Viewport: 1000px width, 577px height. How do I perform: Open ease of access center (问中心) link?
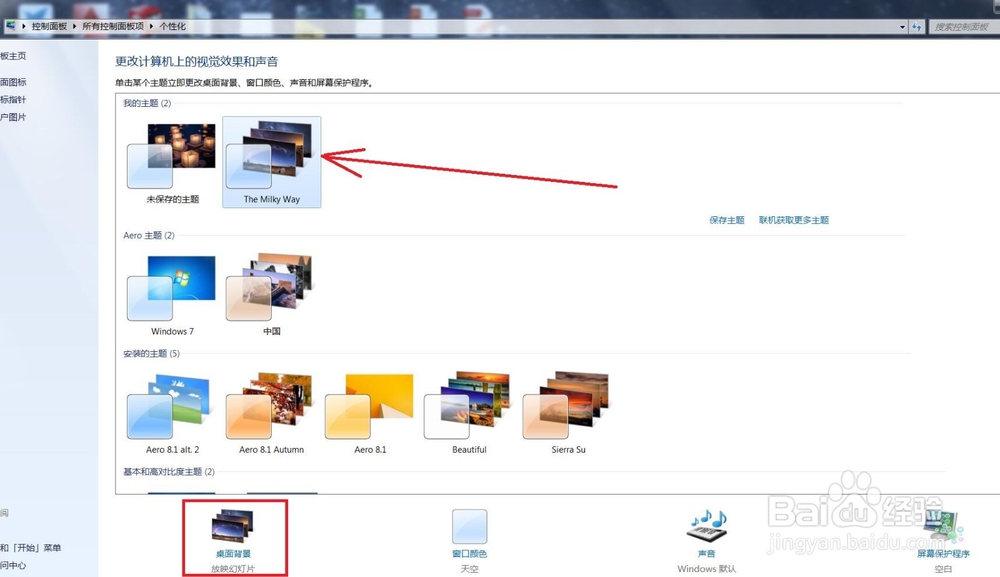click(x=13, y=565)
